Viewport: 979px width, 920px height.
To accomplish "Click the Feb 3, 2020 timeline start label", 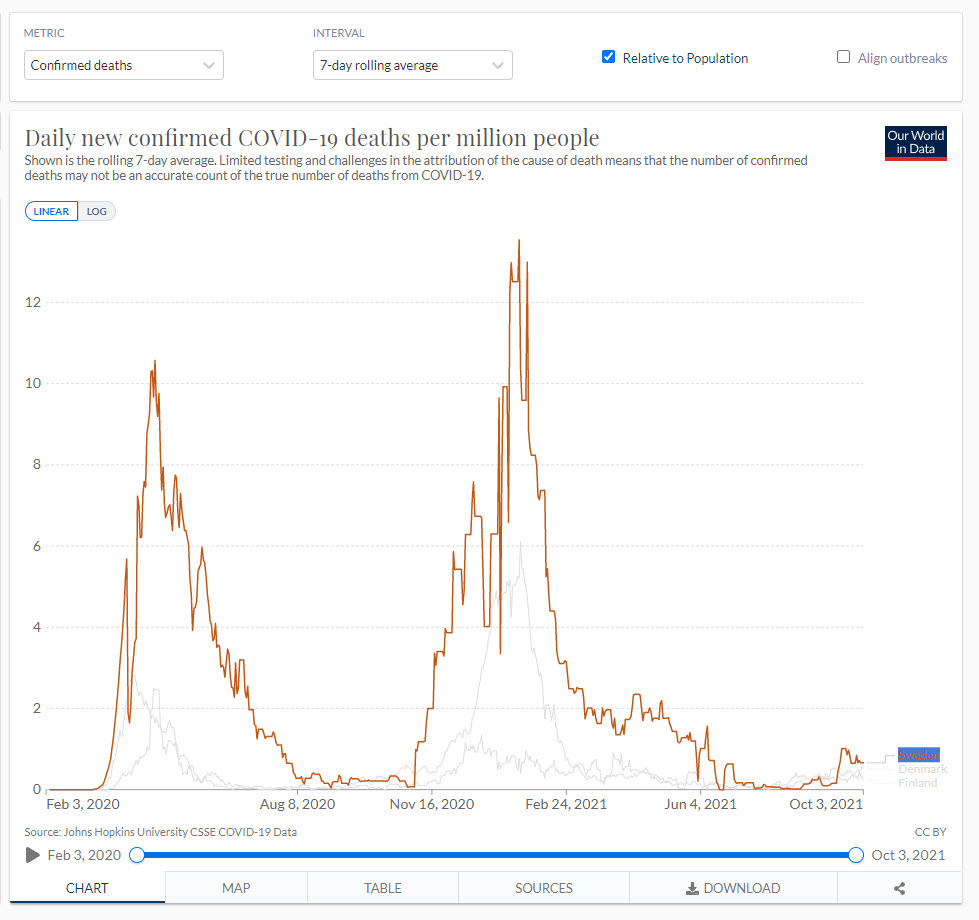I will (x=84, y=854).
